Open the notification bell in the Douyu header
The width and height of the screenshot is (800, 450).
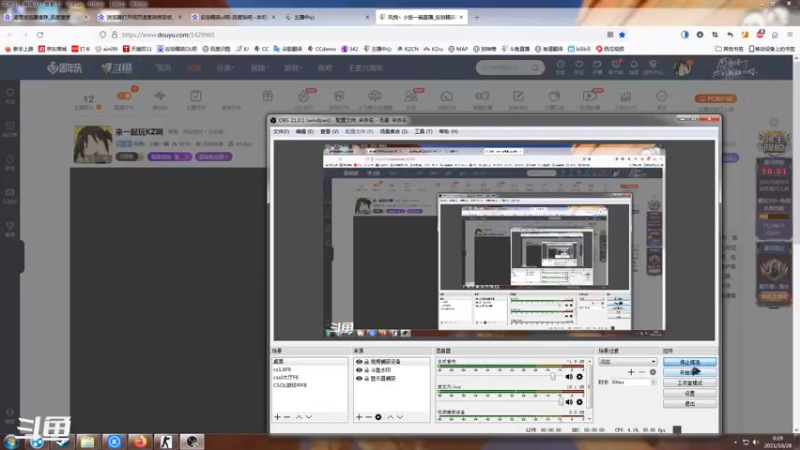634,65
